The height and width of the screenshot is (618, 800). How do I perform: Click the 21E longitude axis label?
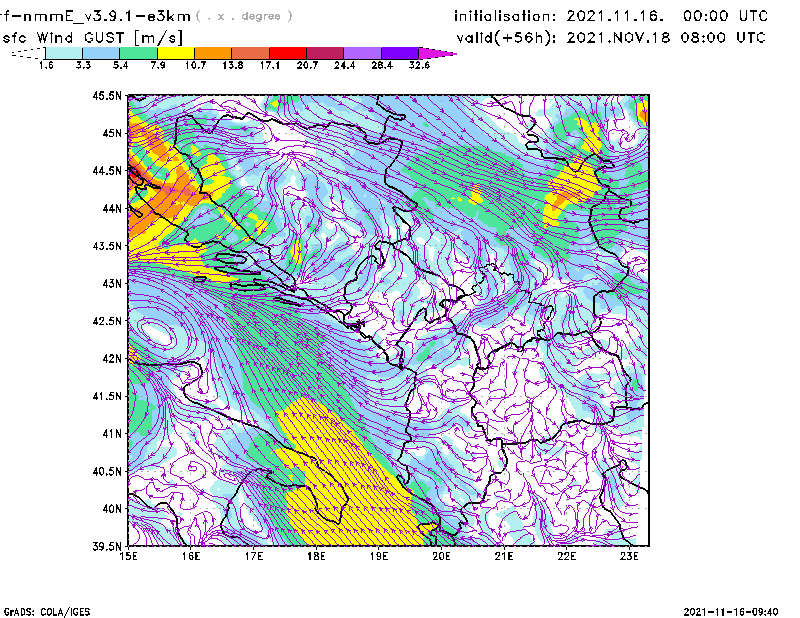504,556
